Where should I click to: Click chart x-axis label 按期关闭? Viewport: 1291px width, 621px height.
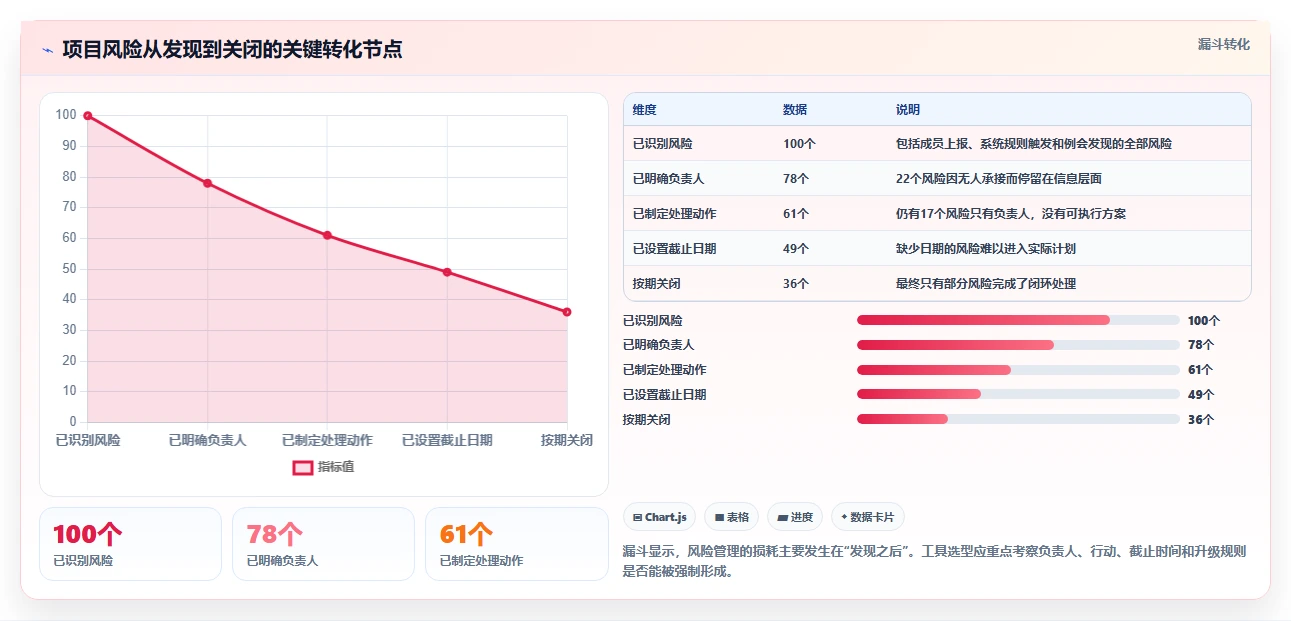pos(567,440)
